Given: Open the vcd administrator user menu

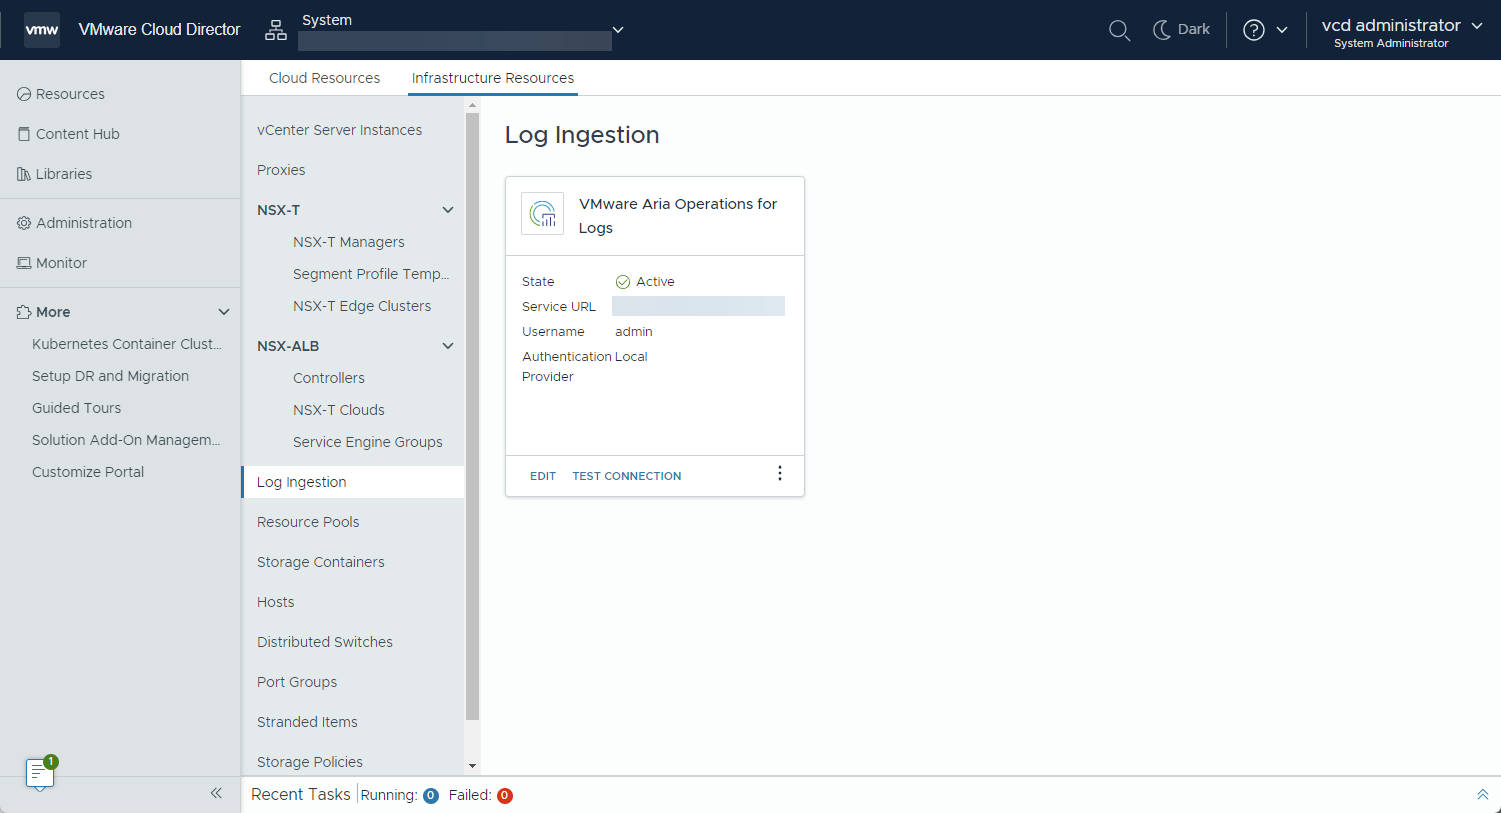Looking at the screenshot, I should click(1402, 32).
